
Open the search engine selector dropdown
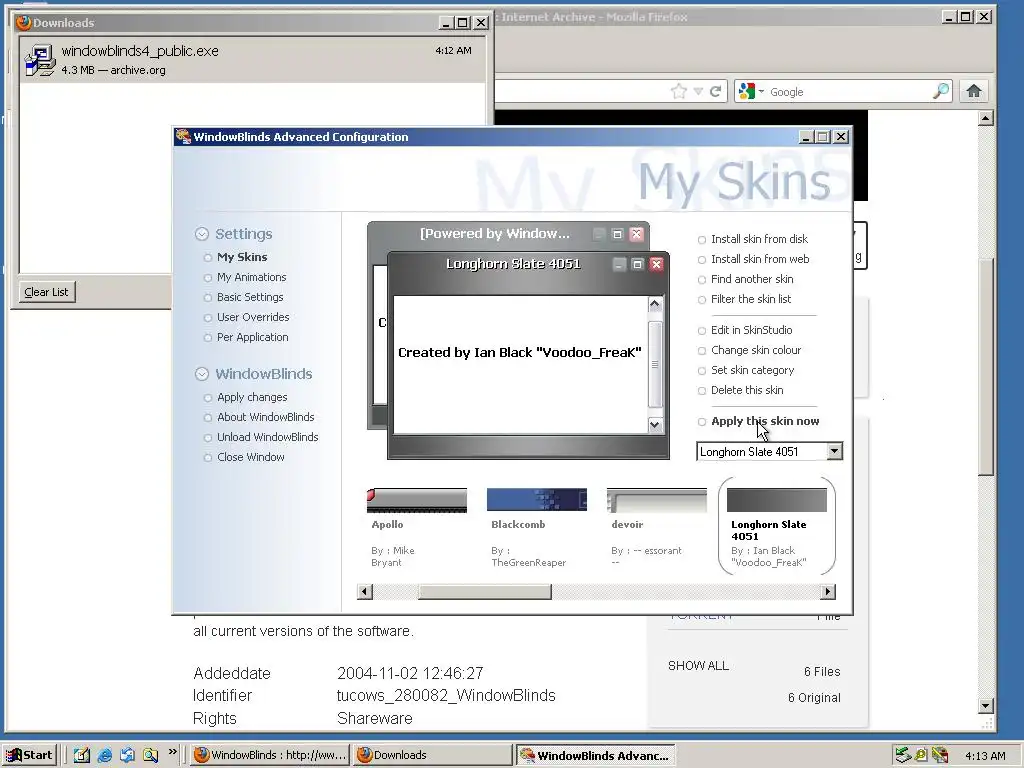click(x=751, y=91)
